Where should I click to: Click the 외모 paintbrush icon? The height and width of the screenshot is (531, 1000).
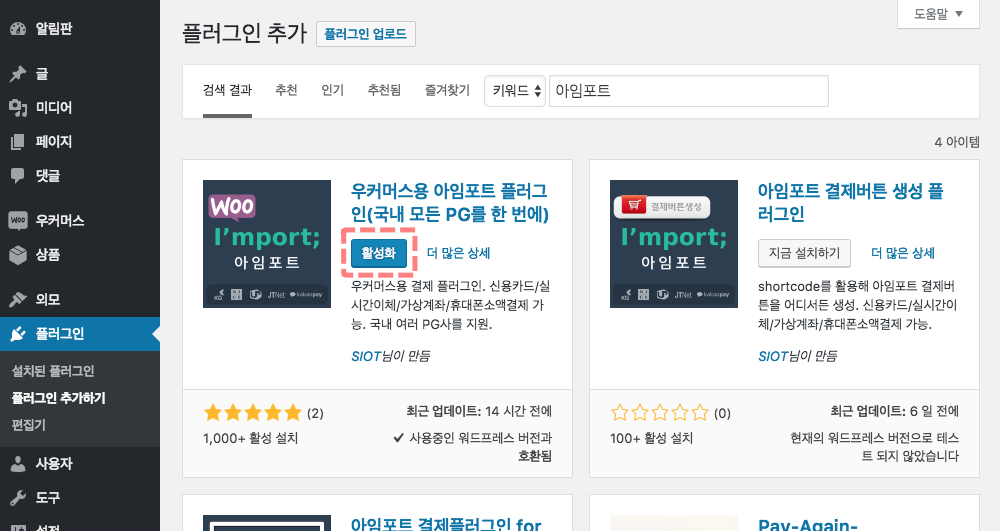pyautogui.click(x=18, y=299)
